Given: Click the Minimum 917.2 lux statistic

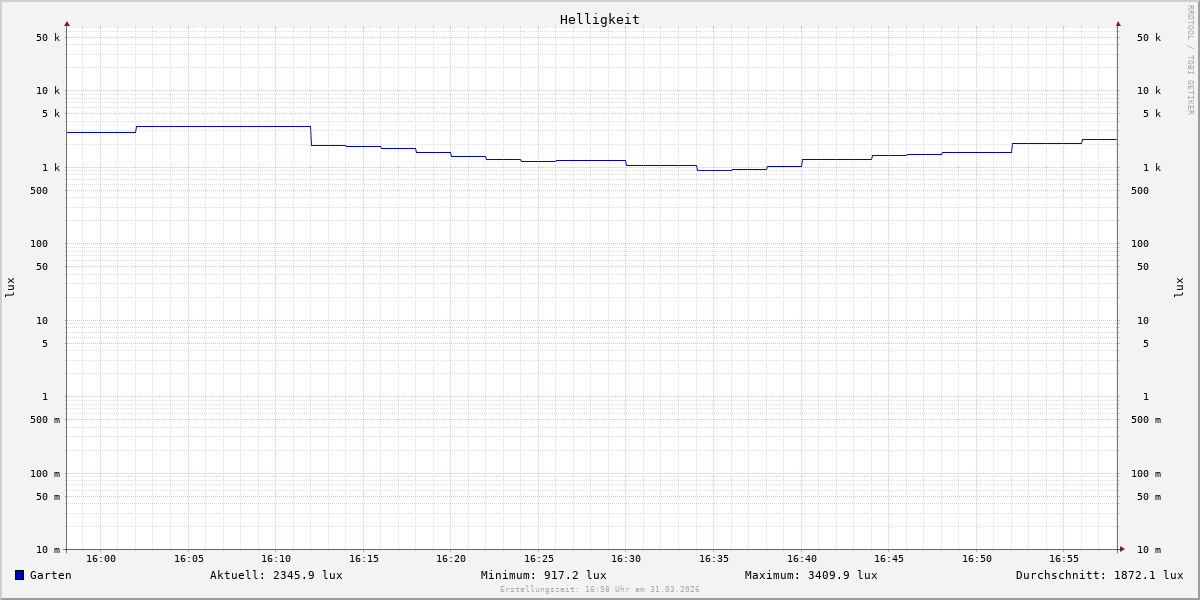Looking at the screenshot, I should 543,575.
